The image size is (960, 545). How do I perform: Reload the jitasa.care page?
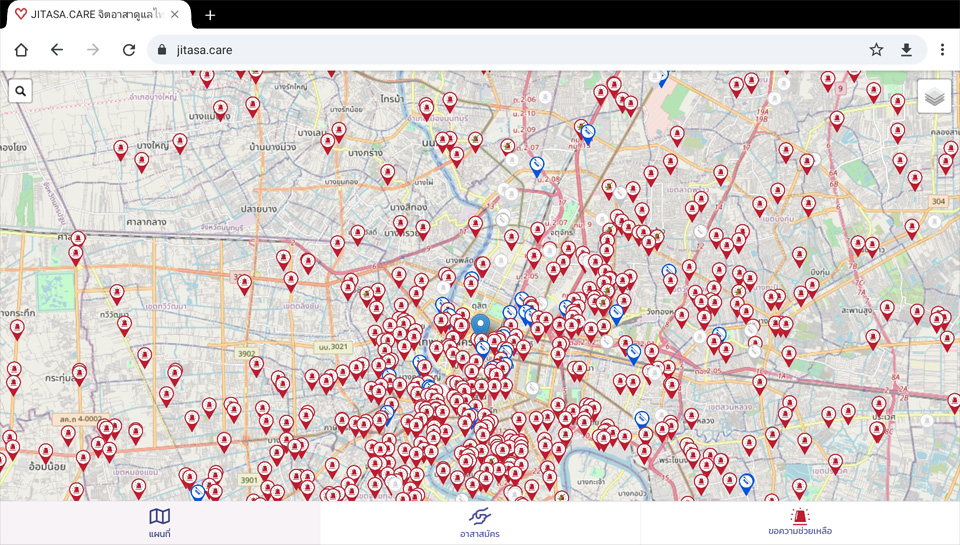click(x=129, y=50)
